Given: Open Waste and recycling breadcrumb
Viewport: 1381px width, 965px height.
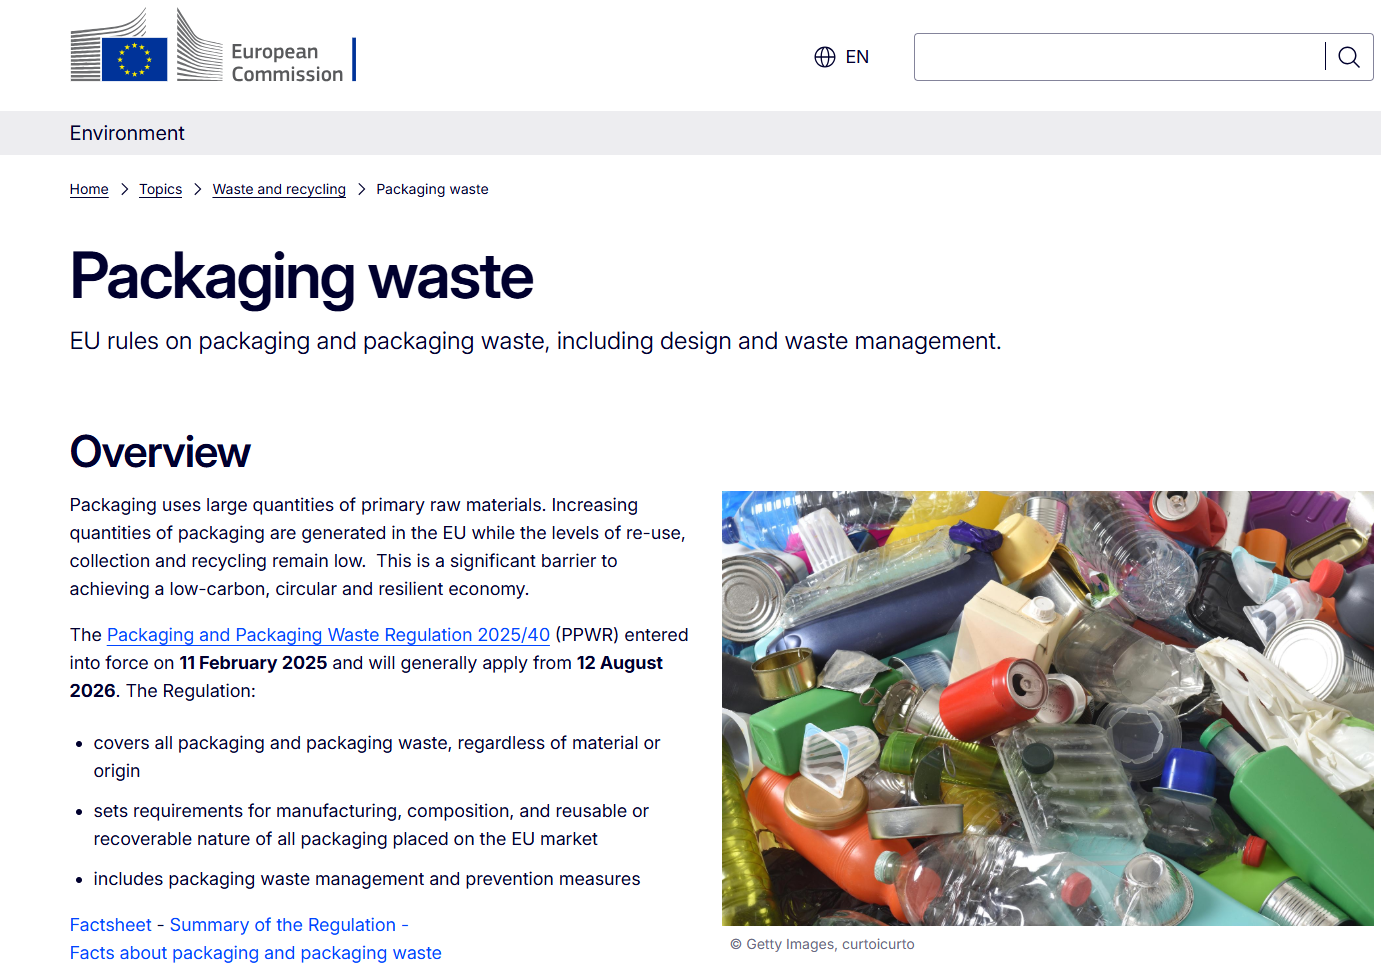Looking at the screenshot, I should coord(279,189).
